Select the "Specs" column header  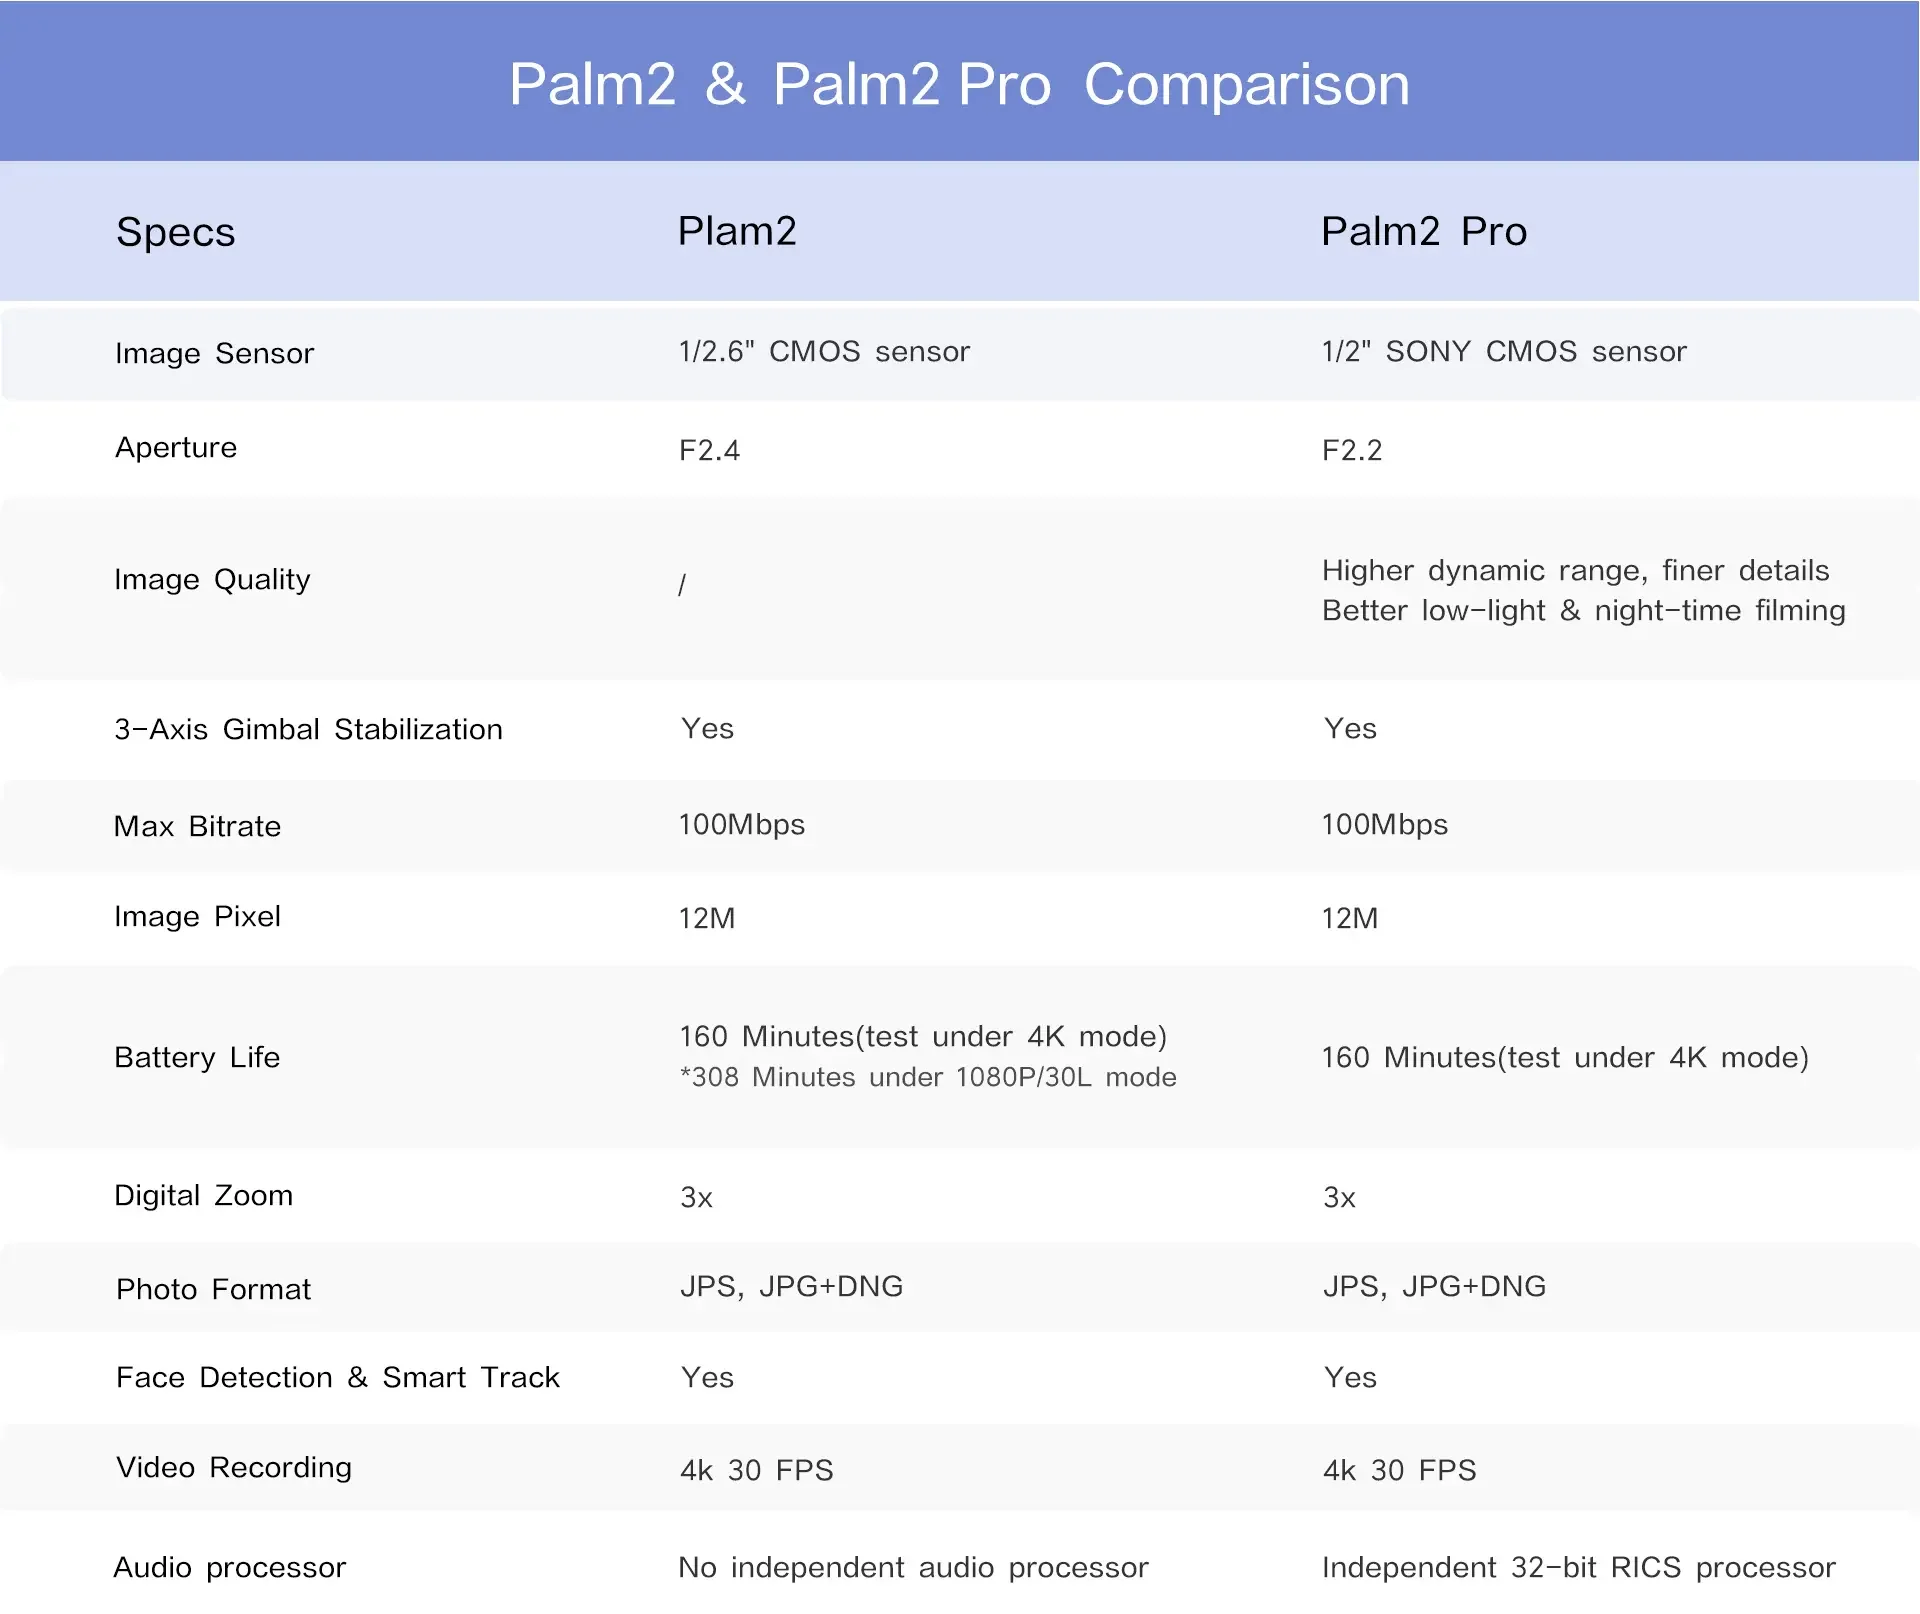pyautogui.click(x=176, y=232)
